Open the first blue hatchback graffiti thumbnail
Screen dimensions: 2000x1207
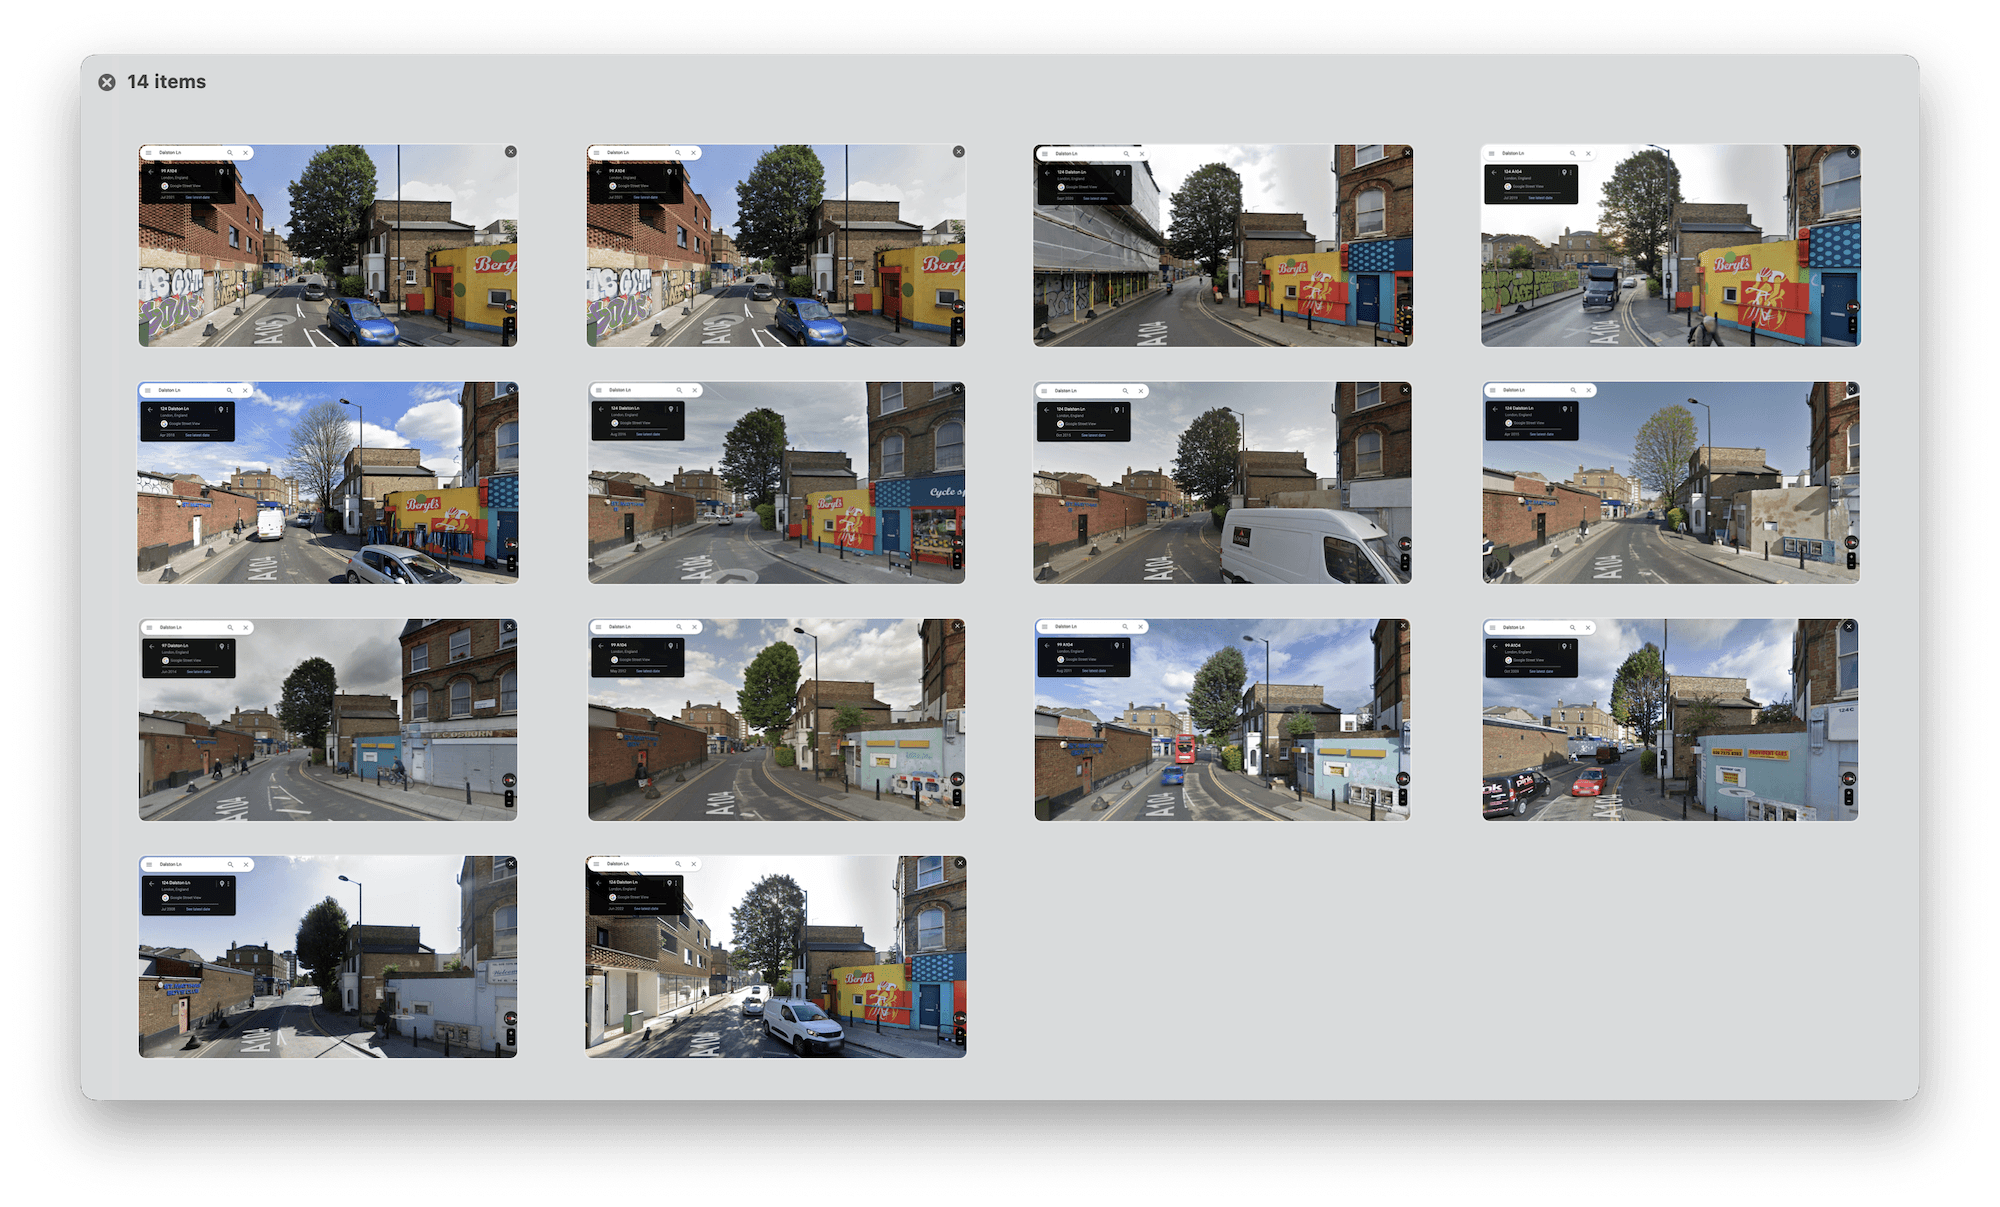pos(328,246)
